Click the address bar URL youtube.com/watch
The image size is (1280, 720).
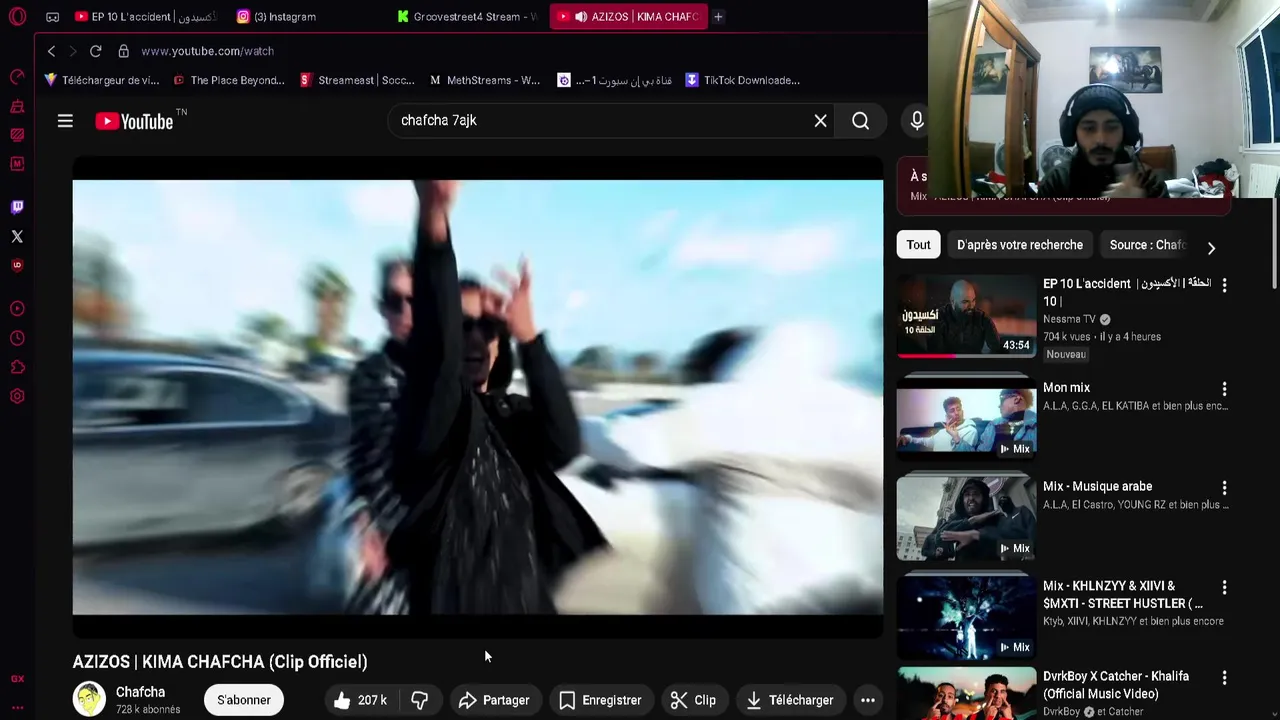[x=207, y=51]
